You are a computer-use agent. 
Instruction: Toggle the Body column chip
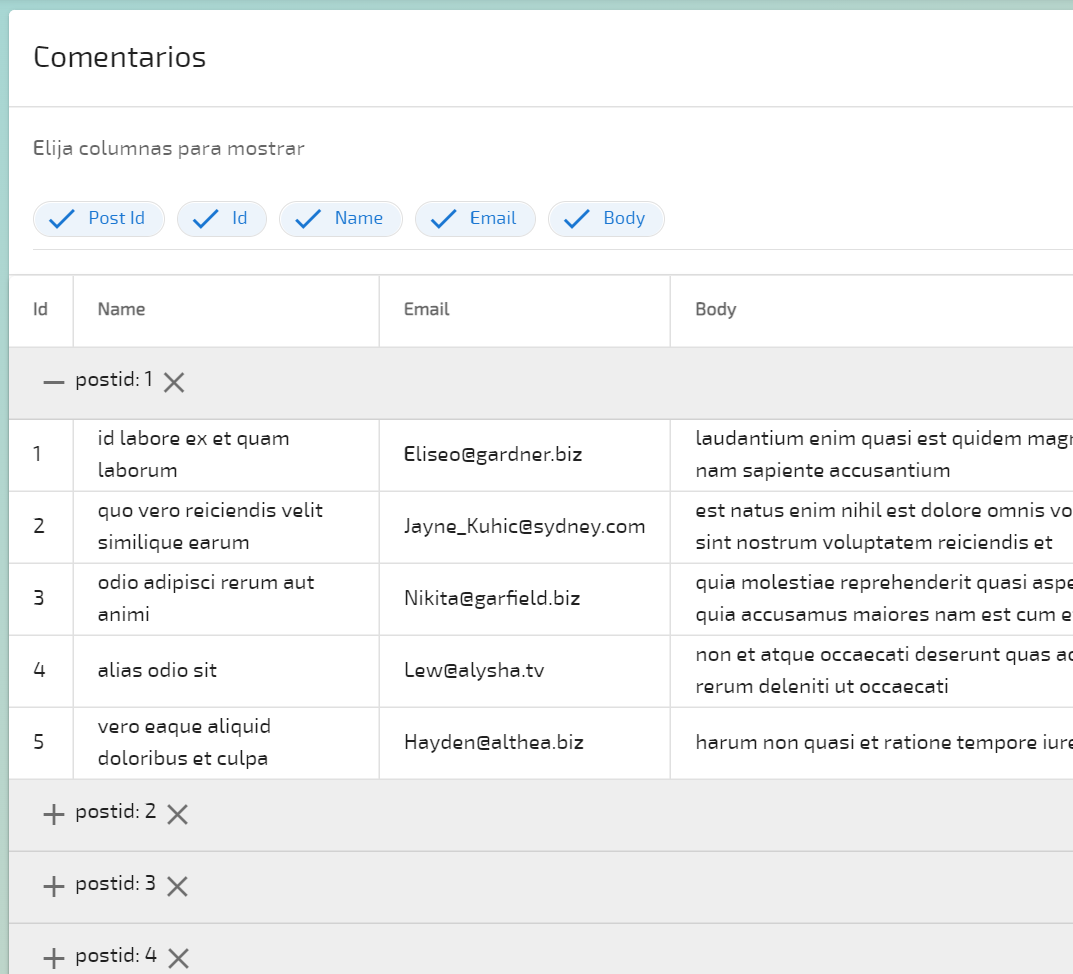(606, 219)
